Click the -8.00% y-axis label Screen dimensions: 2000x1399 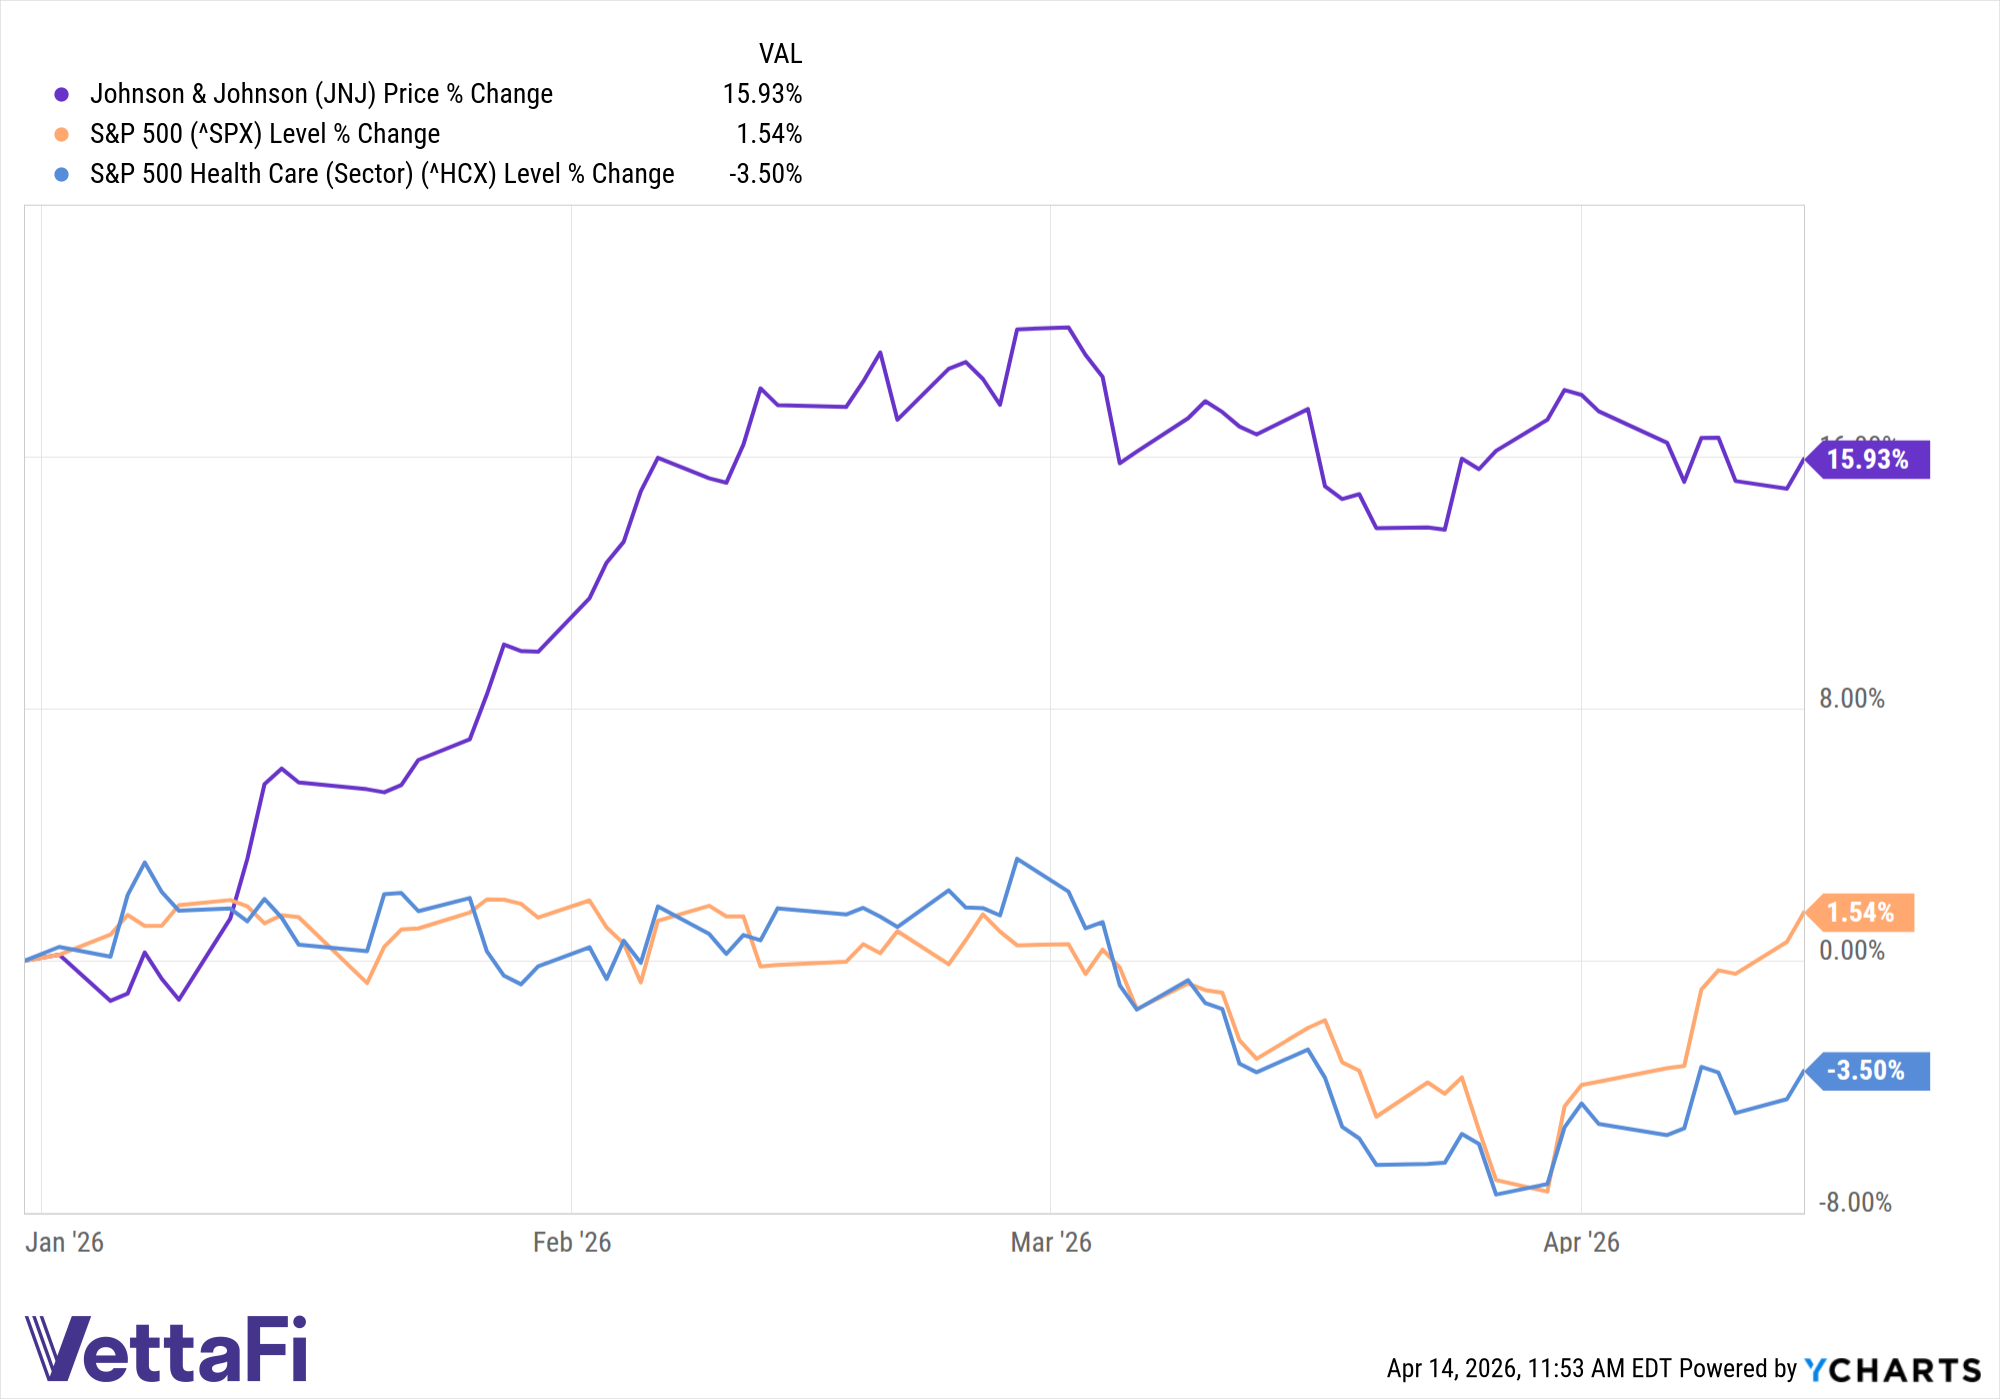tap(1854, 1203)
